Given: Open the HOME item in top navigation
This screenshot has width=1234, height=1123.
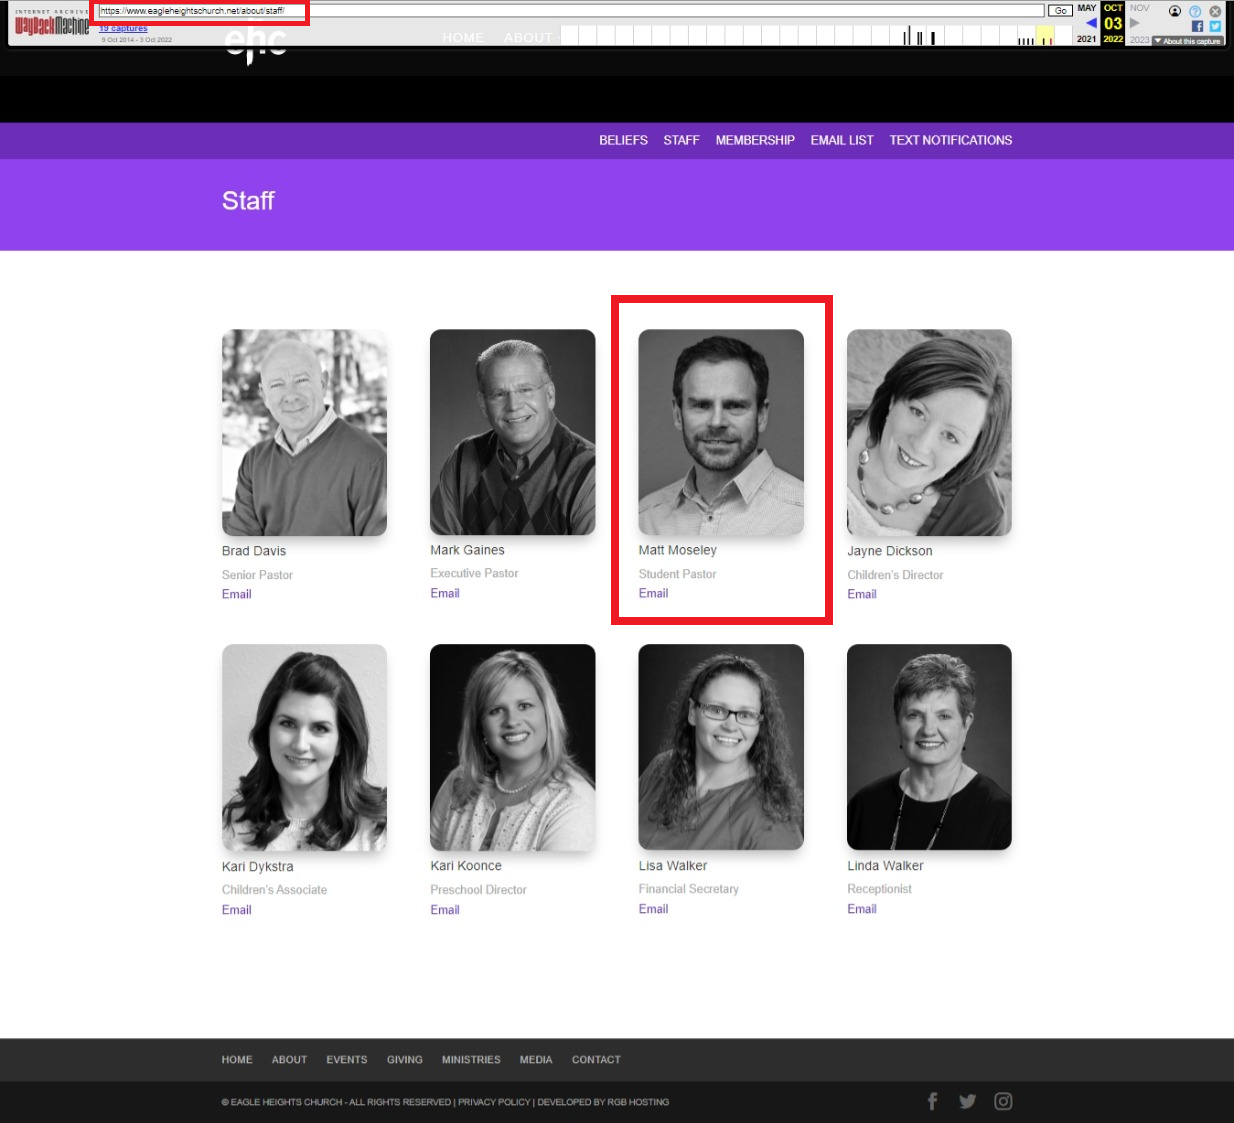Looking at the screenshot, I should [463, 38].
